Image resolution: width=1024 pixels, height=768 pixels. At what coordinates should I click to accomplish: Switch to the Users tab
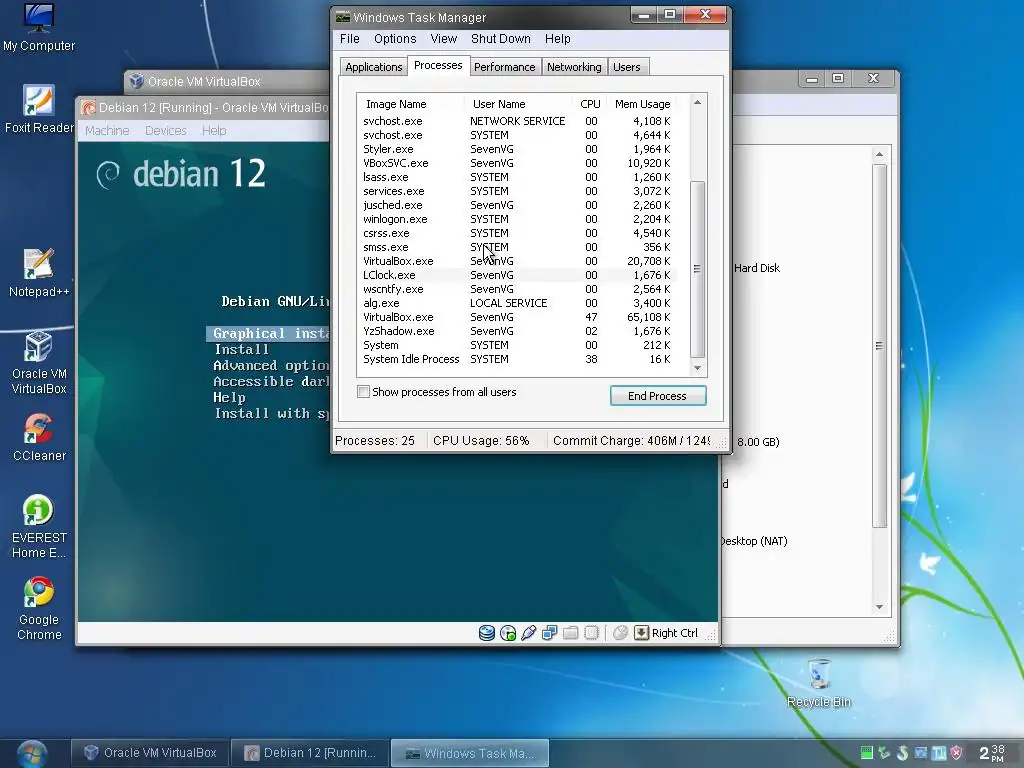click(626, 67)
